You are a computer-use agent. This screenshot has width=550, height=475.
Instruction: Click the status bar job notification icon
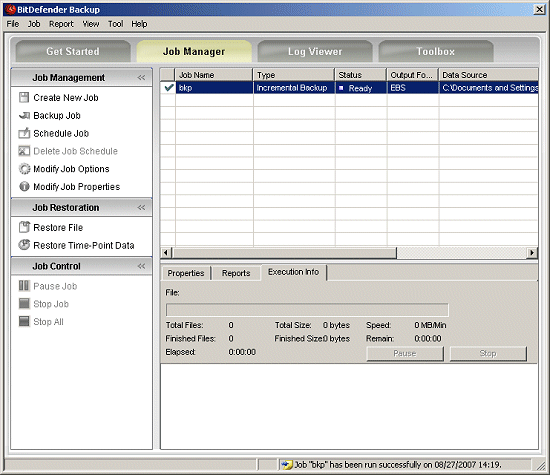[x=287, y=465]
